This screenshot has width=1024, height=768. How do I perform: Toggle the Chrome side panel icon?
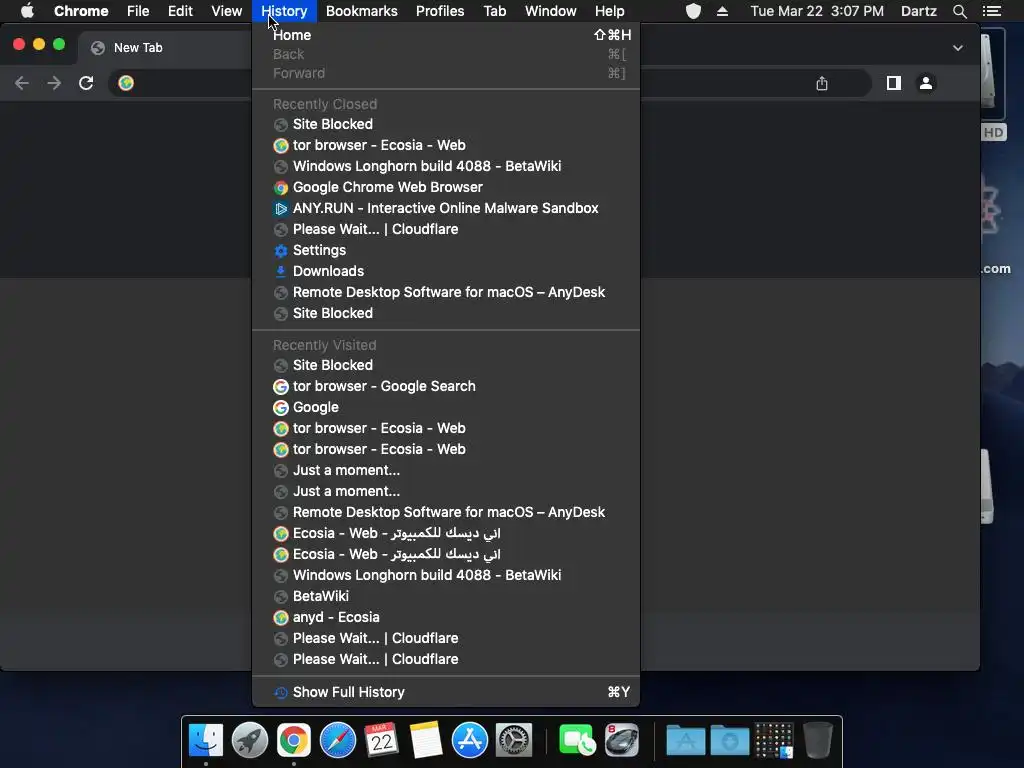(893, 83)
